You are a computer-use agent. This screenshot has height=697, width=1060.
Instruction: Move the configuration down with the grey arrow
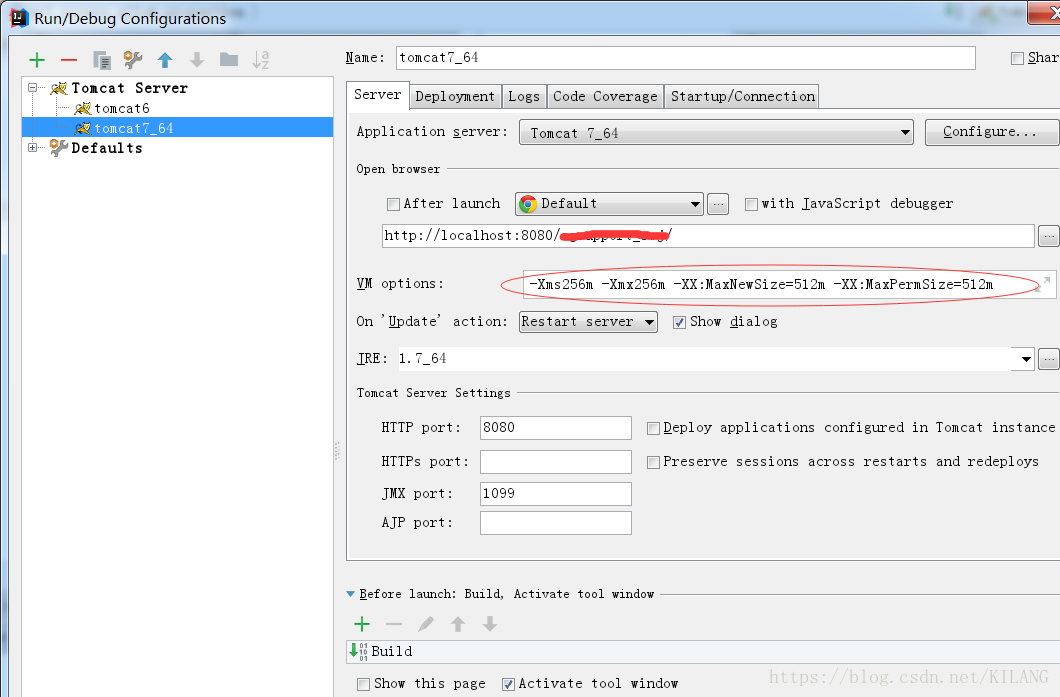tap(197, 60)
